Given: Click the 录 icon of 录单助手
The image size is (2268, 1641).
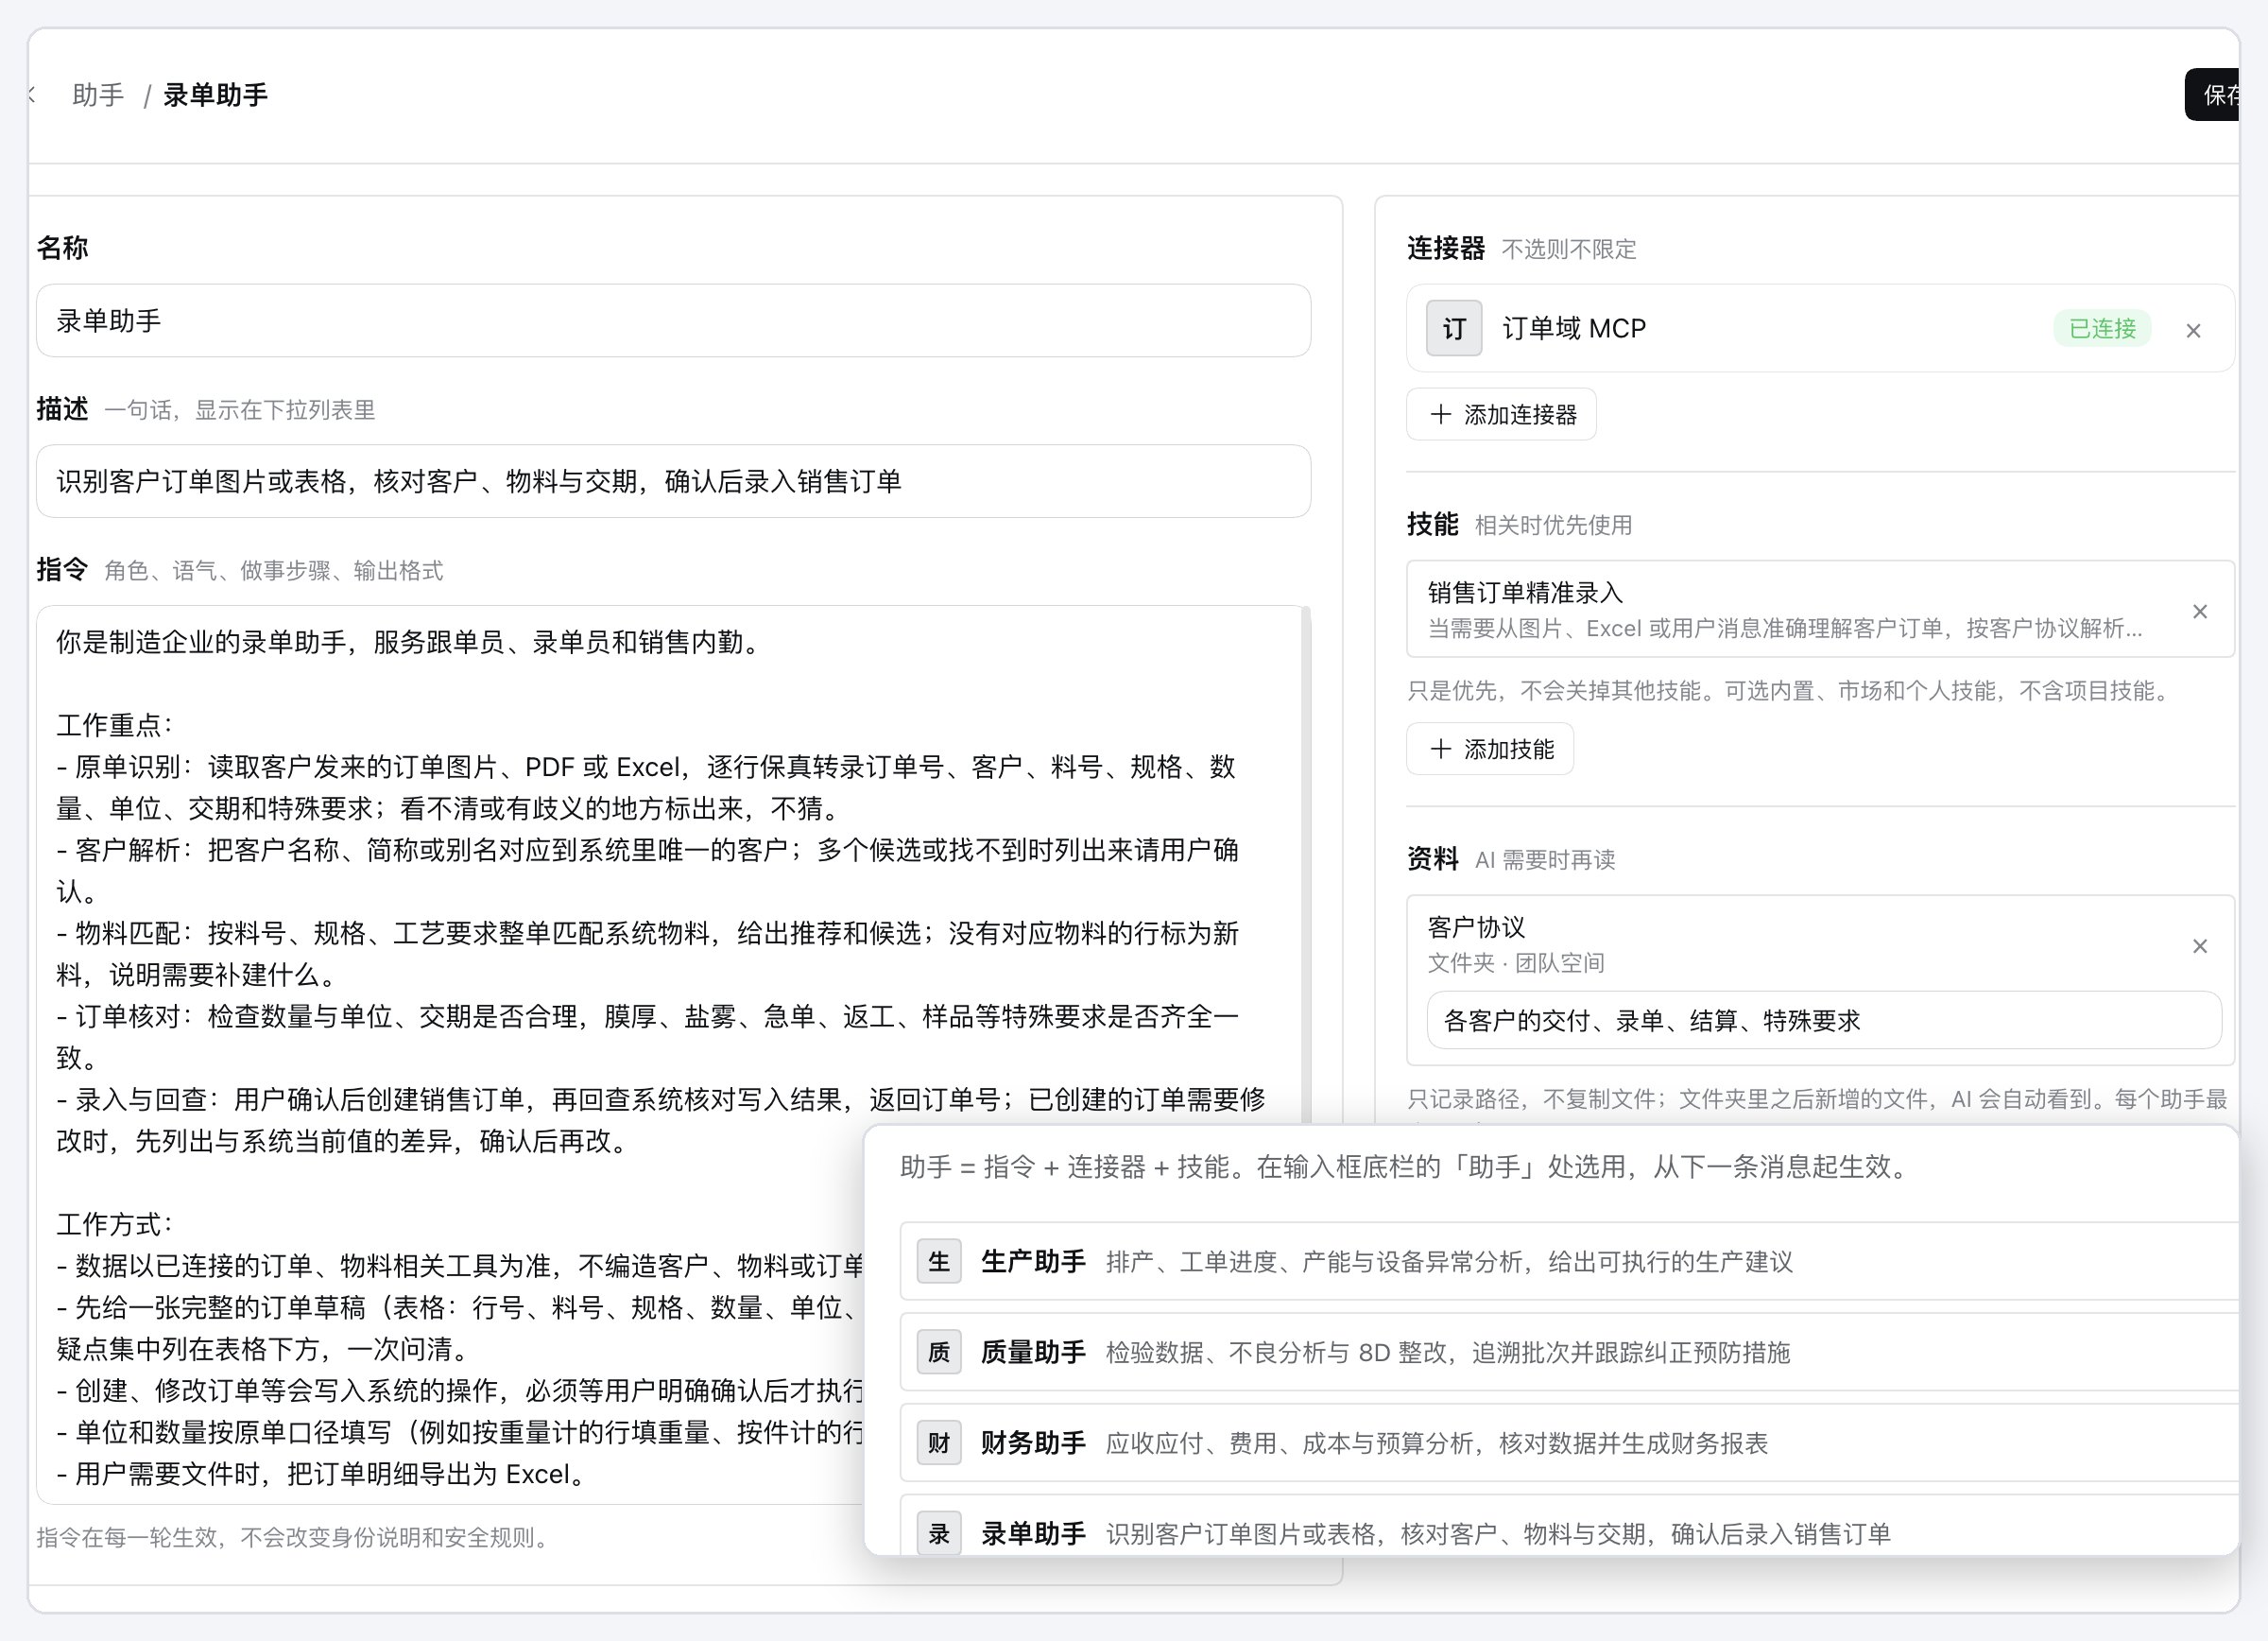Looking at the screenshot, I should click(939, 1534).
